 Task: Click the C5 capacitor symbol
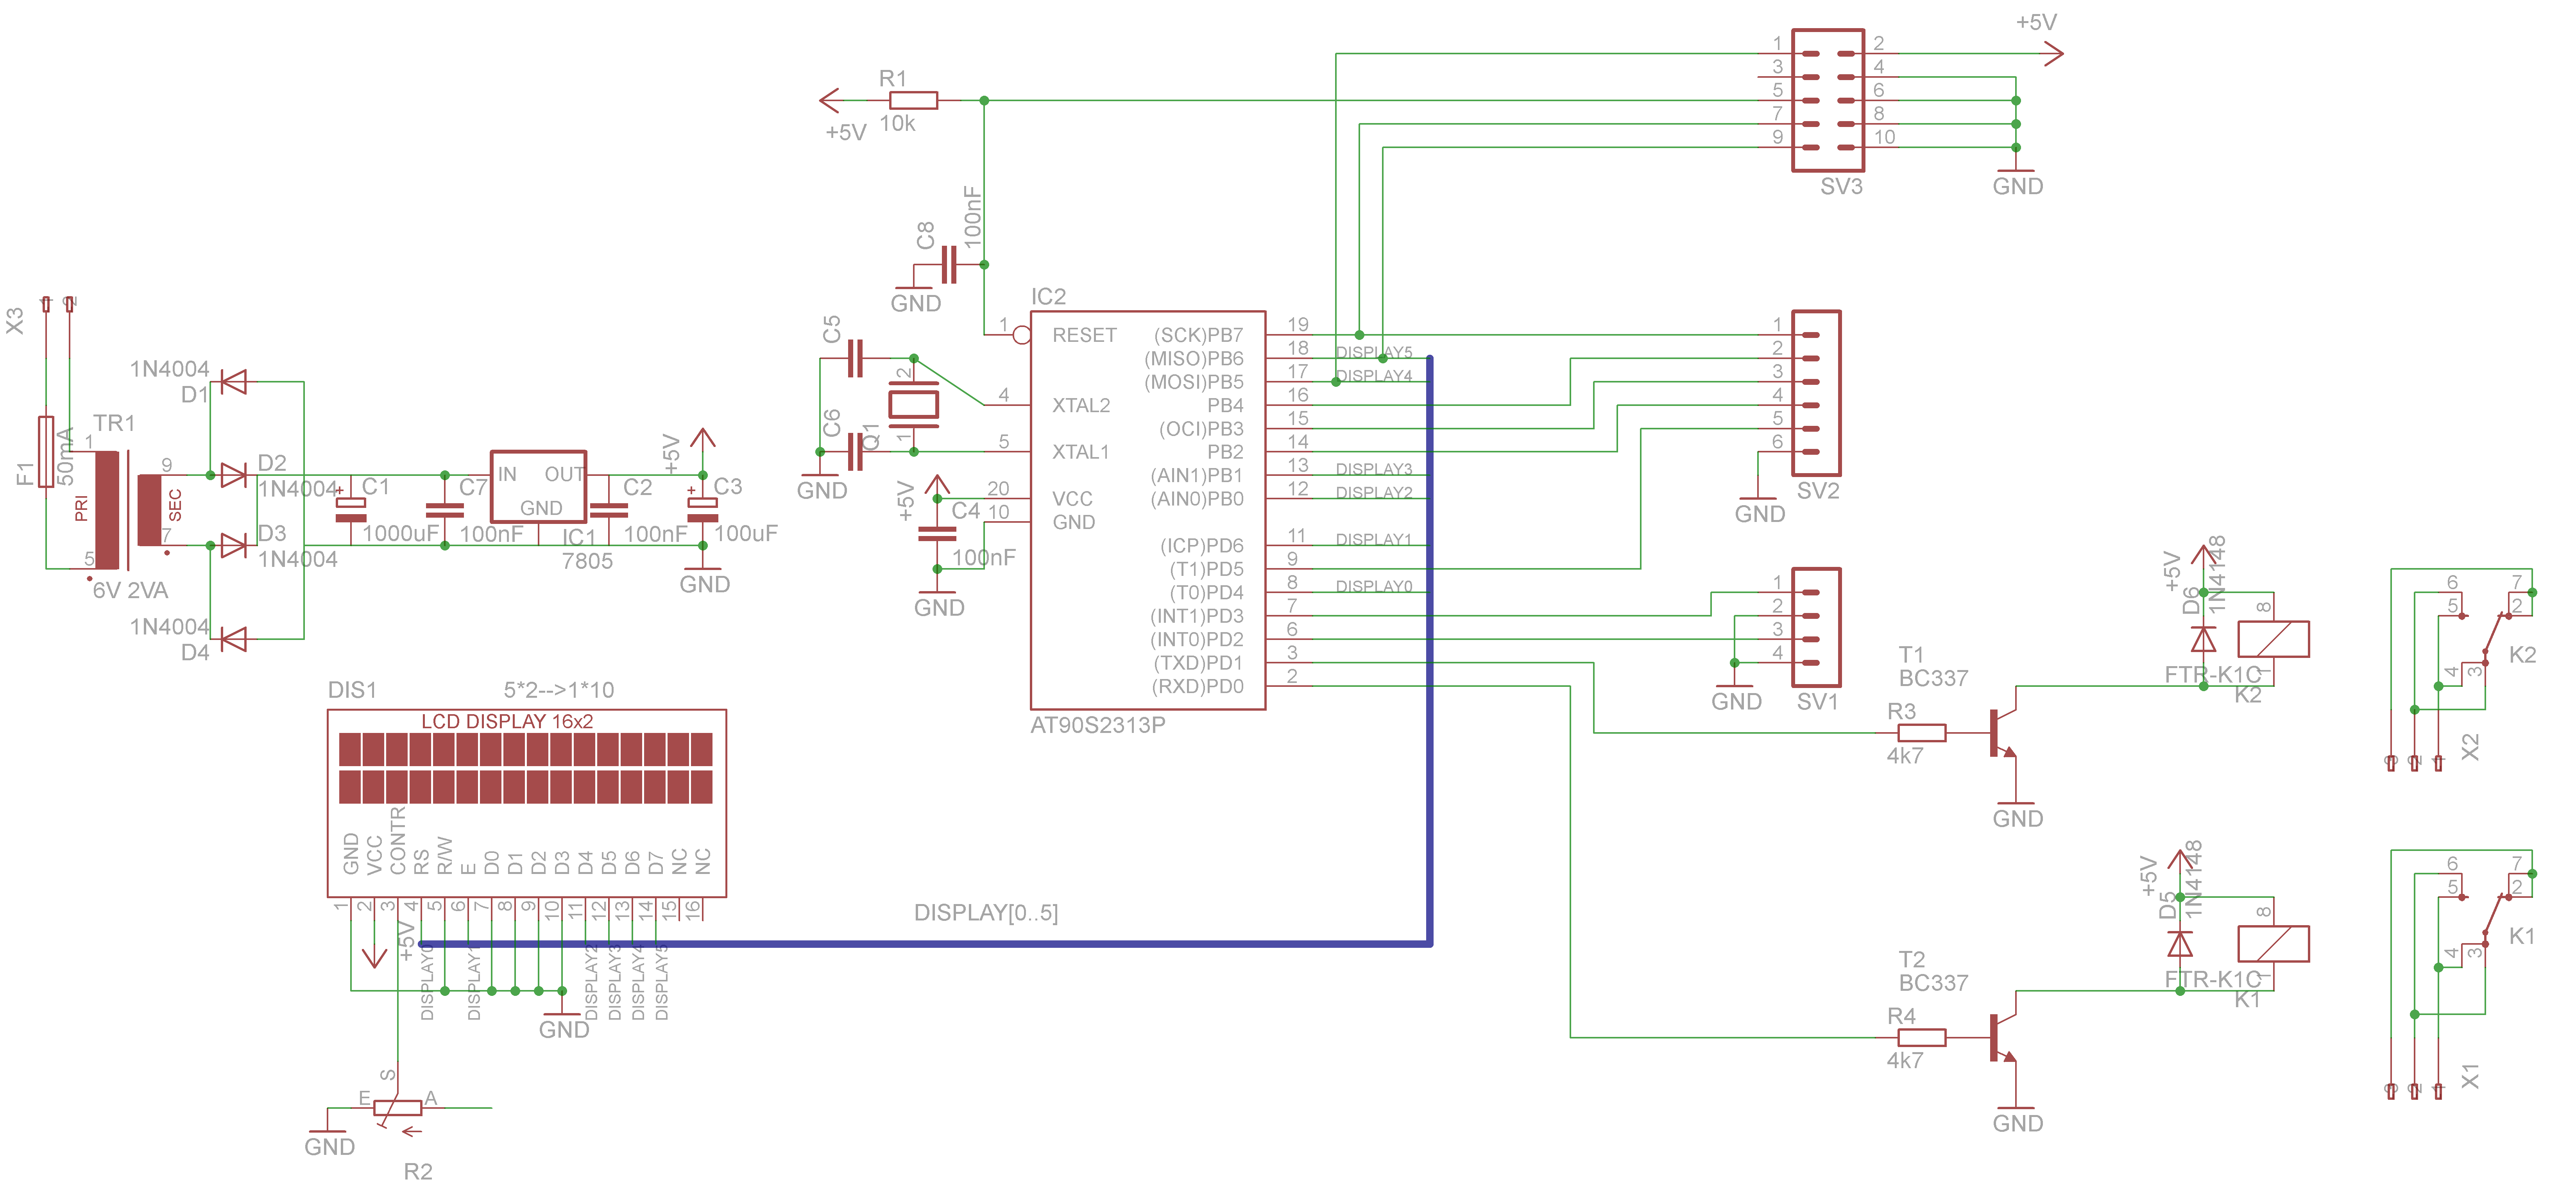pos(855,358)
